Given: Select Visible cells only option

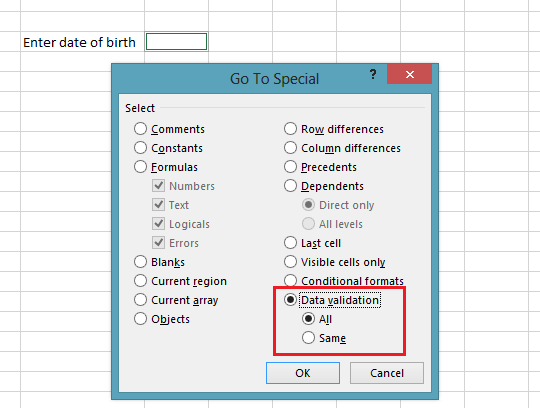Looking at the screenshot, I should tap(290, 262).
